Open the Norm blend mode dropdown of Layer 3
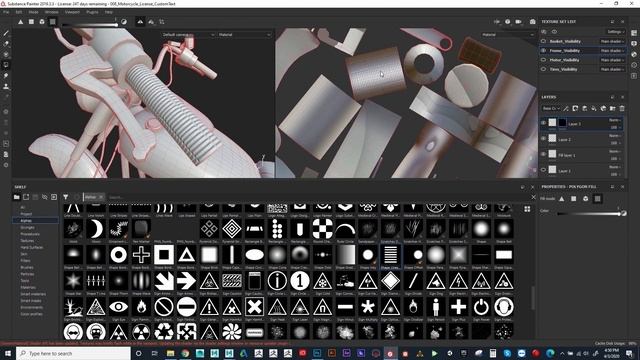The image size is (640, 360). 615,120
